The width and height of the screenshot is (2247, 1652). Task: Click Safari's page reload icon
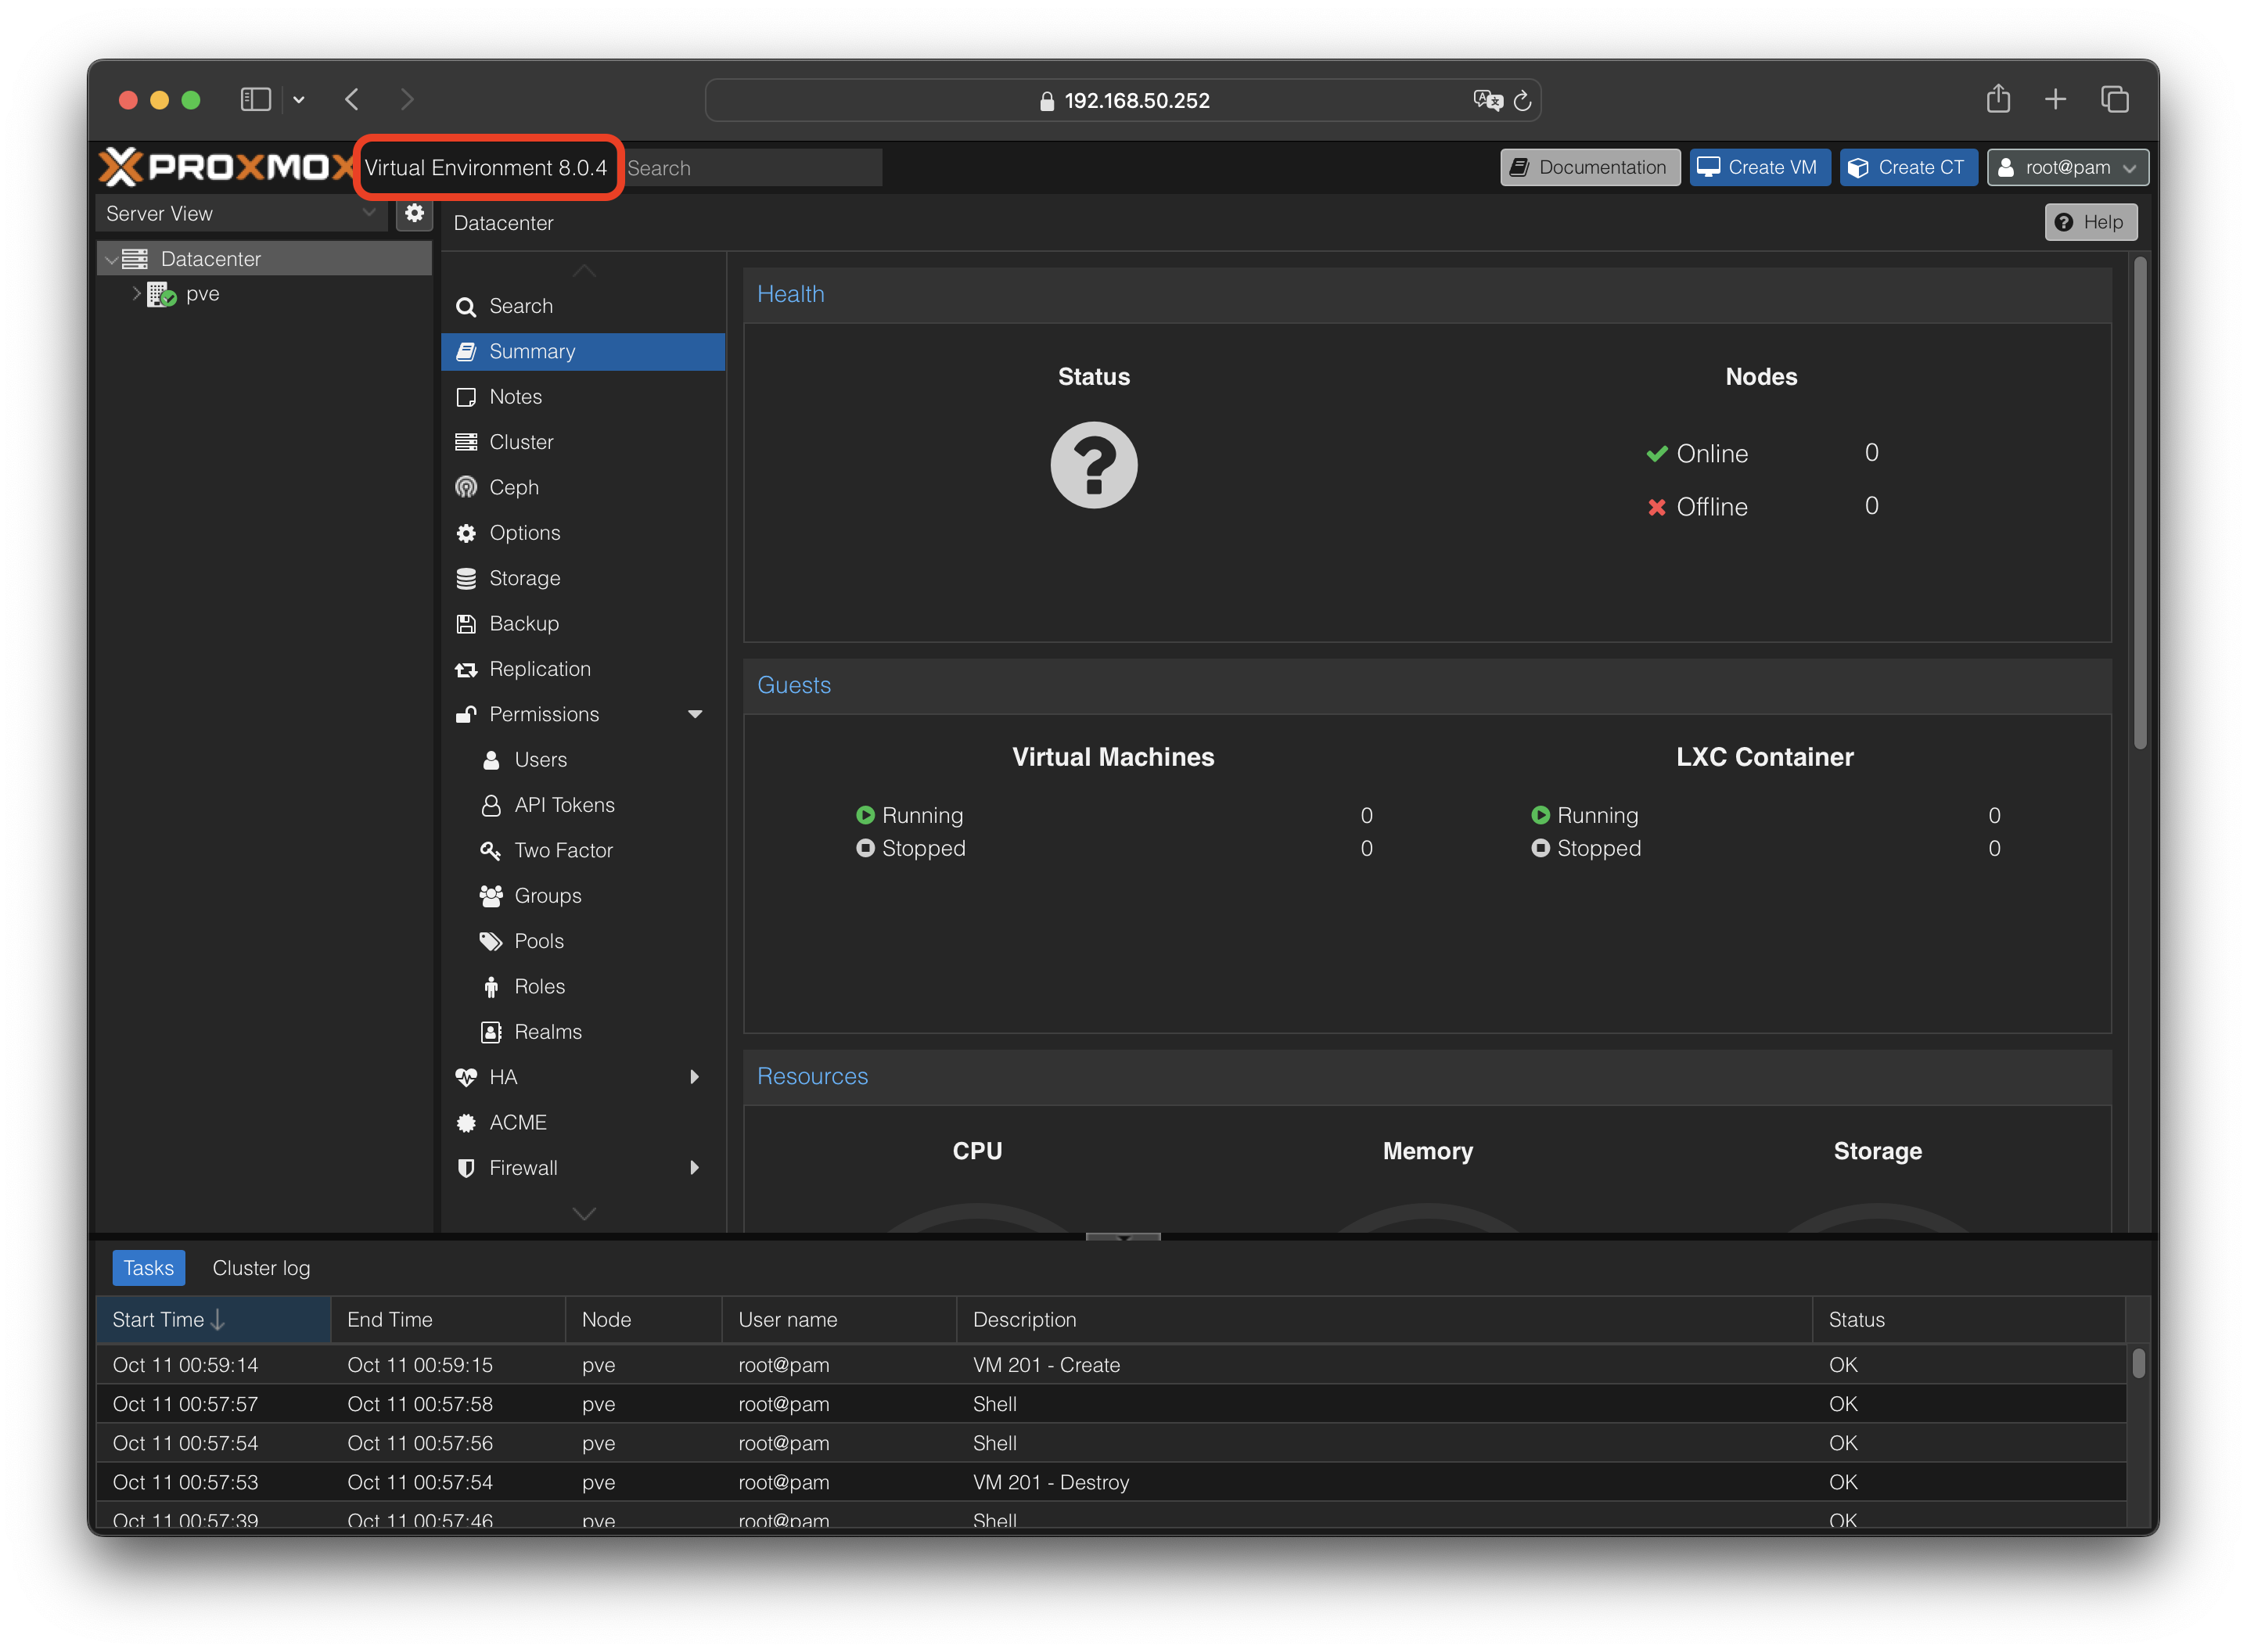[x=1522, y=101]
